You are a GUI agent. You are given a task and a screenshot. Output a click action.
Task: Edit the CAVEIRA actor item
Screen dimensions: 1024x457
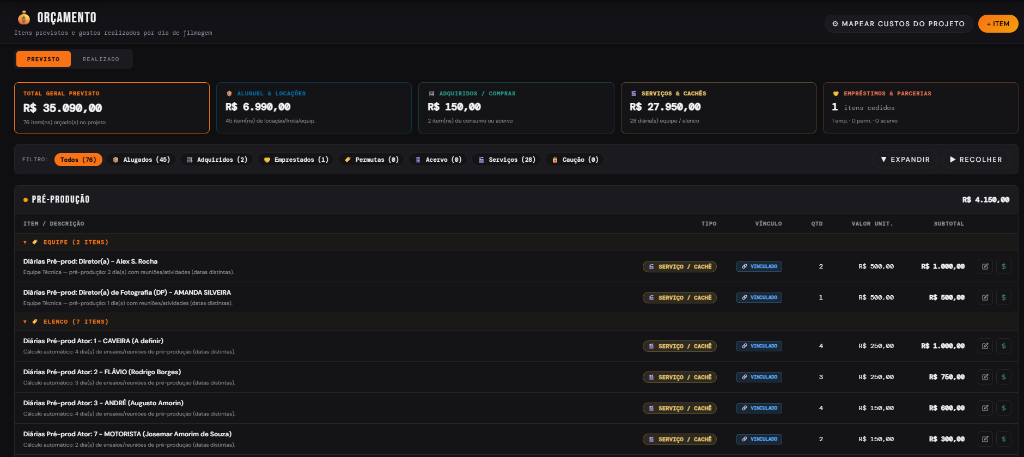(x=985, y=346)
